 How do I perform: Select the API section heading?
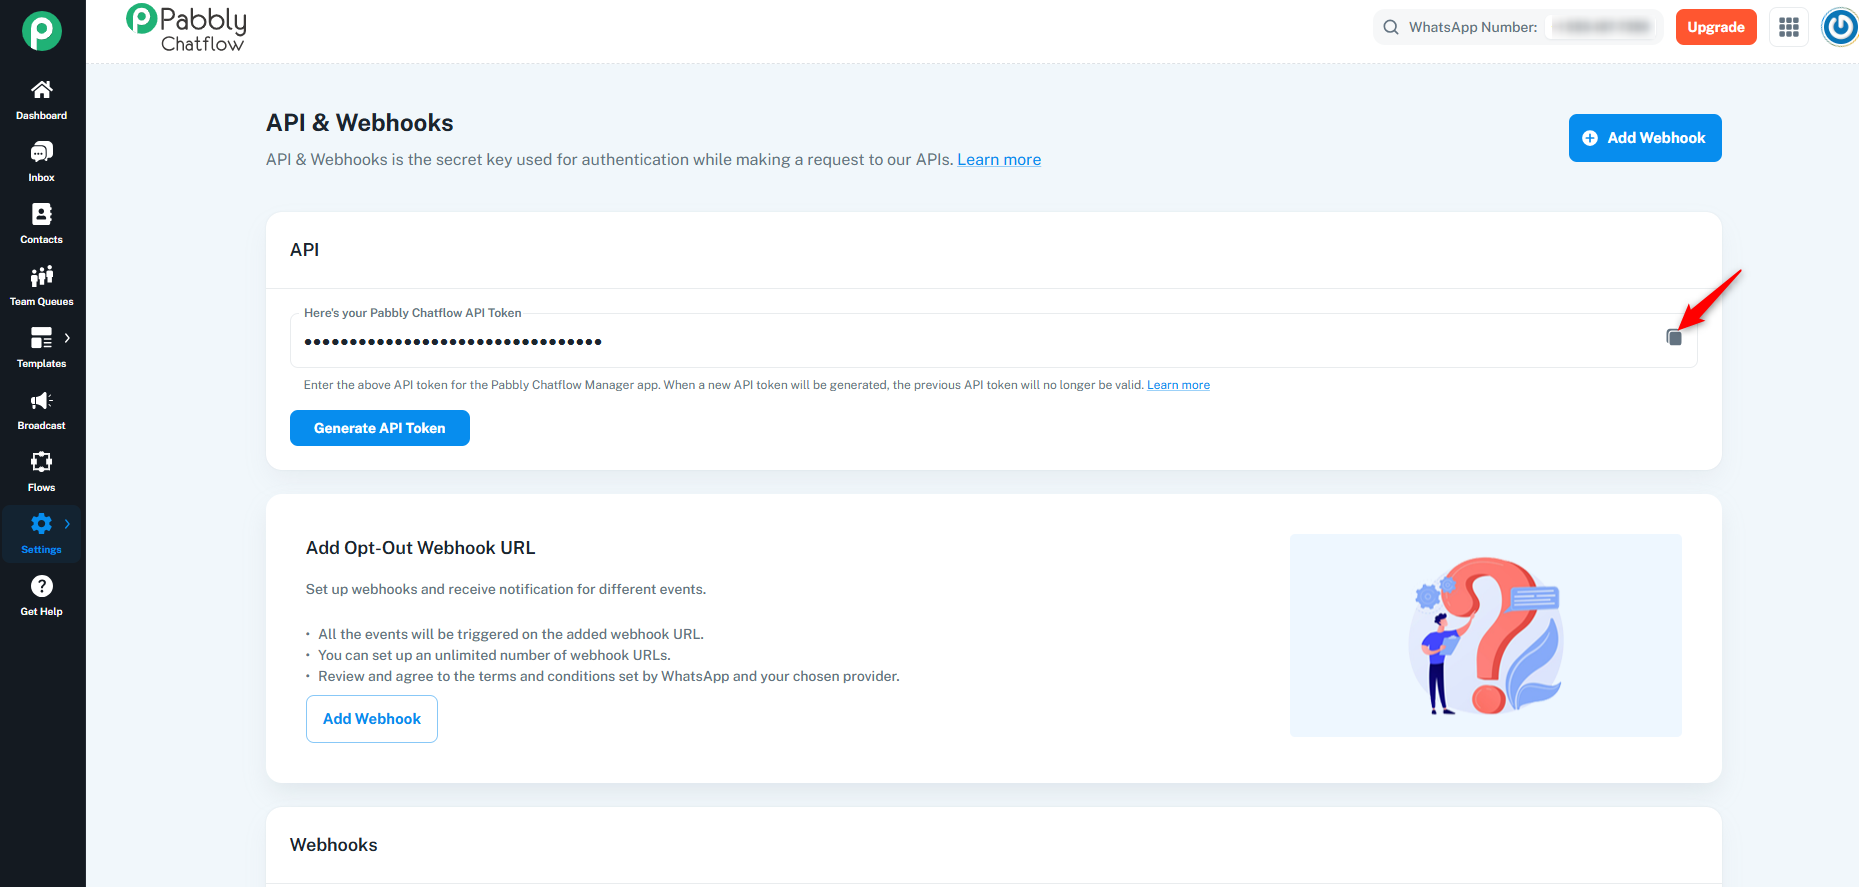(305, 250)
